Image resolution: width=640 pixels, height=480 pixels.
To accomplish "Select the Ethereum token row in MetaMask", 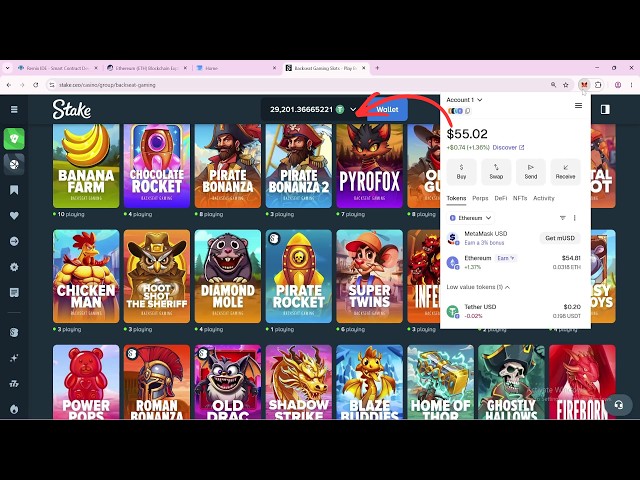I will coord(513,262).
